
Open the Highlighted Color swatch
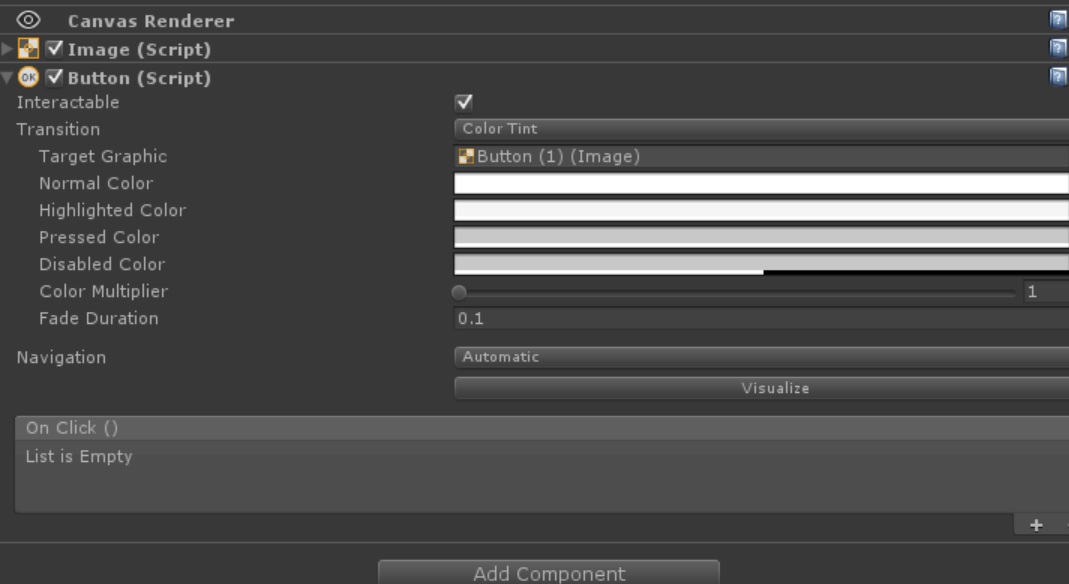[762, 210]
